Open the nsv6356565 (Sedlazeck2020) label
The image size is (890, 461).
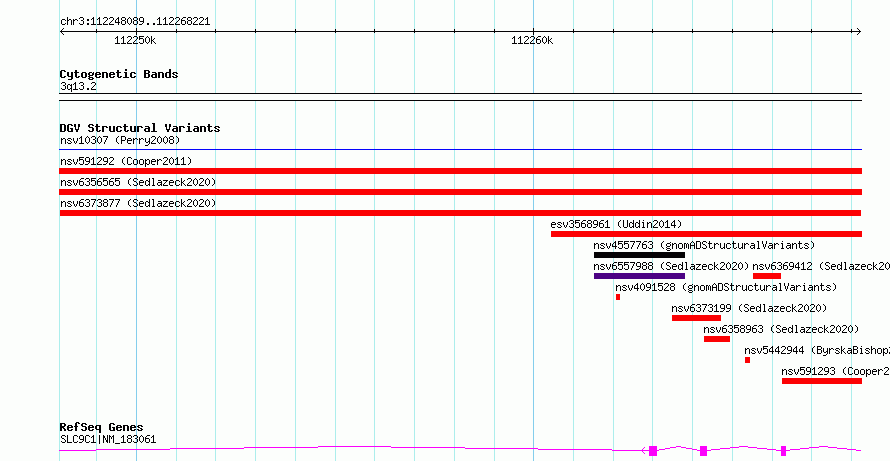pyautogui.click(x=138, y=182)
